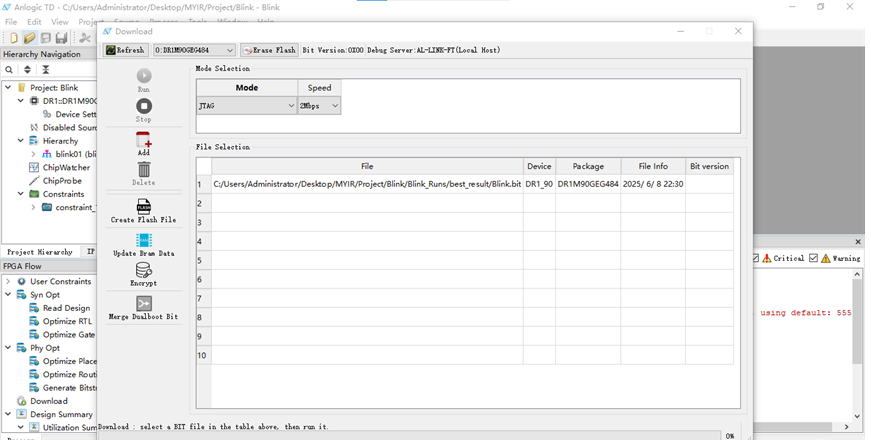Viewport: 871px width, 440px height.
Task: Switch to the Project Hierarchy tab
Action: [x=40, y=252]
